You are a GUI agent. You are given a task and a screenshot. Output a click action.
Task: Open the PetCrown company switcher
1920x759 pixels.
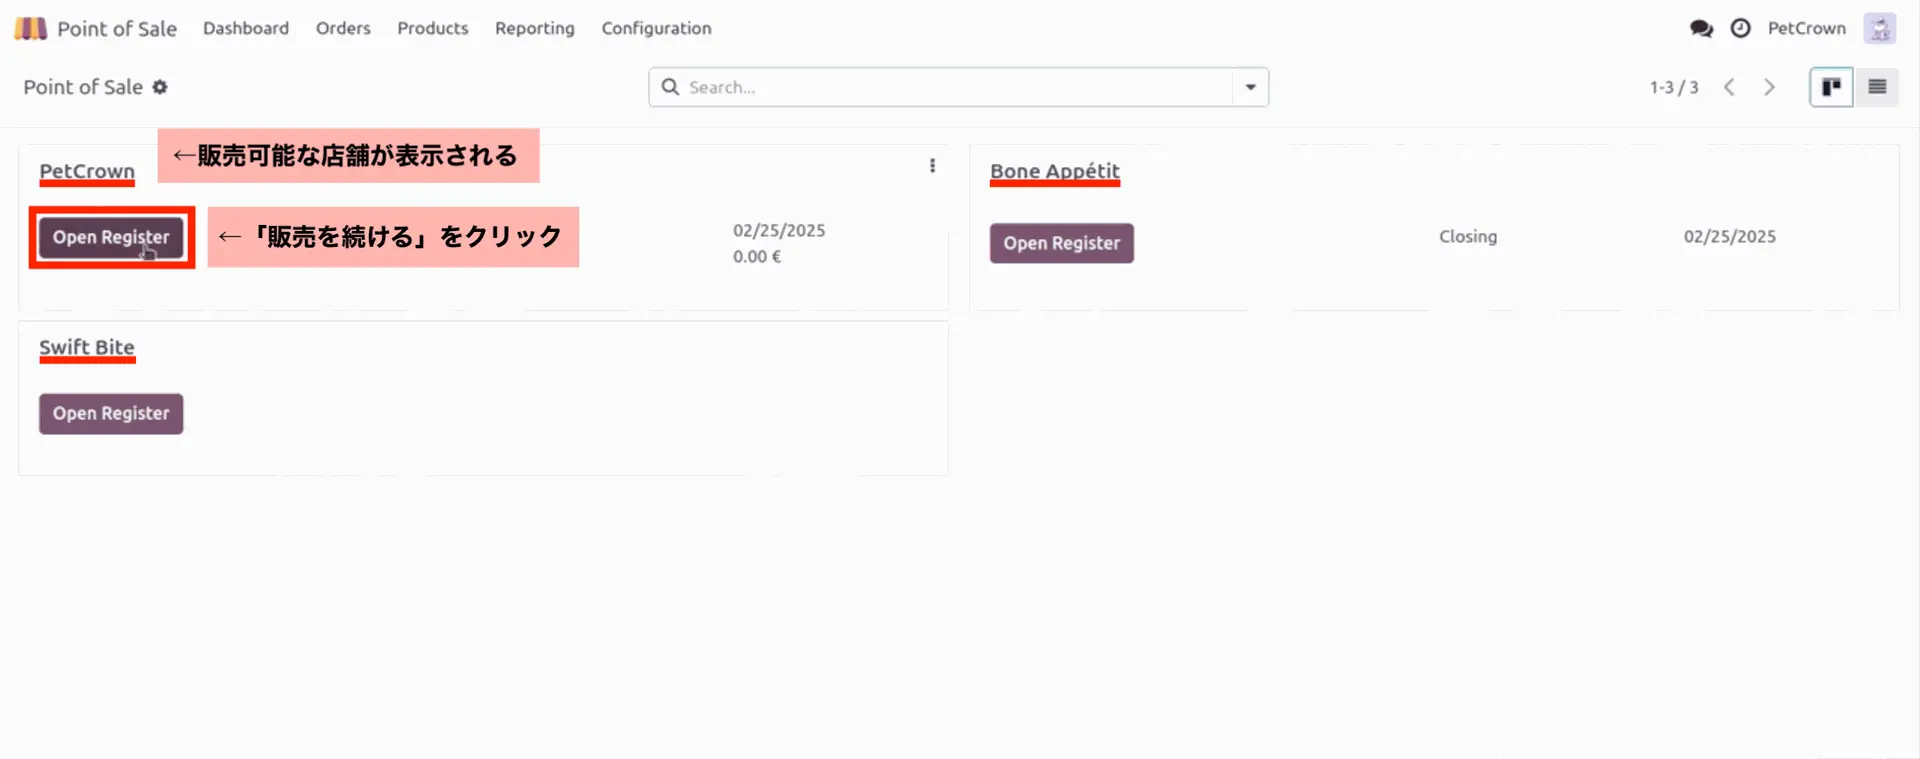pos(1806,28)
